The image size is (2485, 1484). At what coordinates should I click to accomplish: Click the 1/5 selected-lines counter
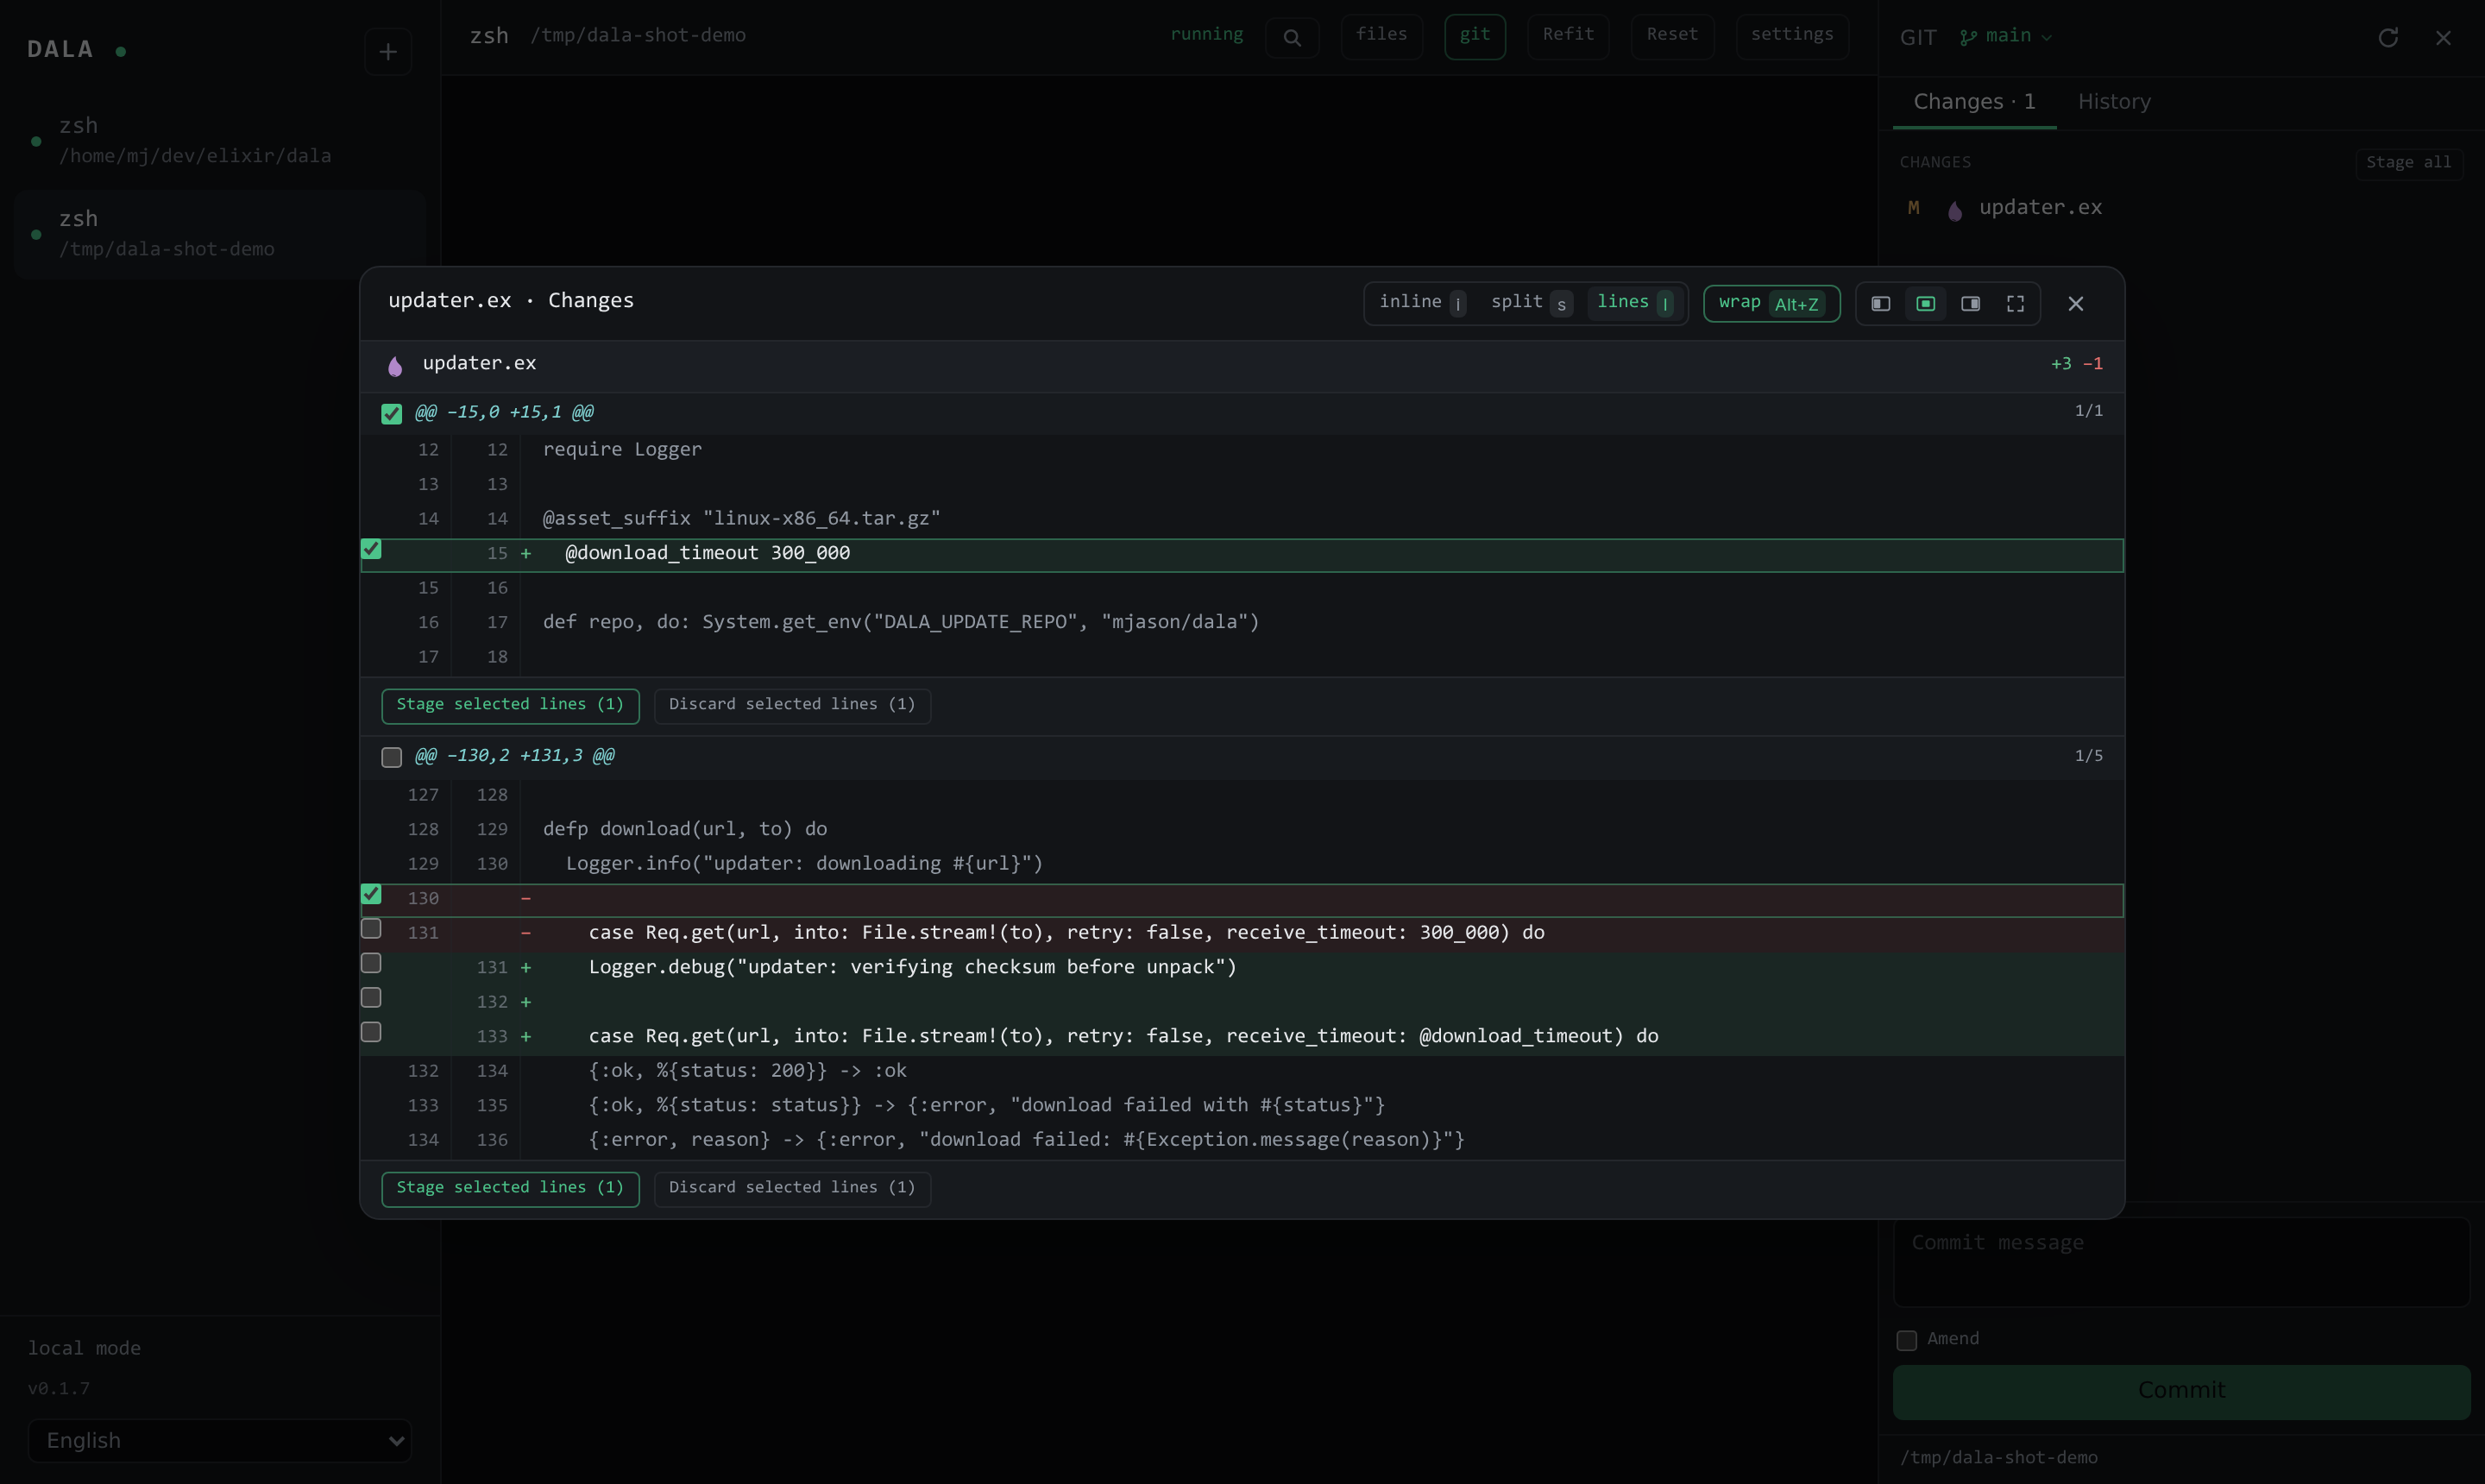[2088, 756]
